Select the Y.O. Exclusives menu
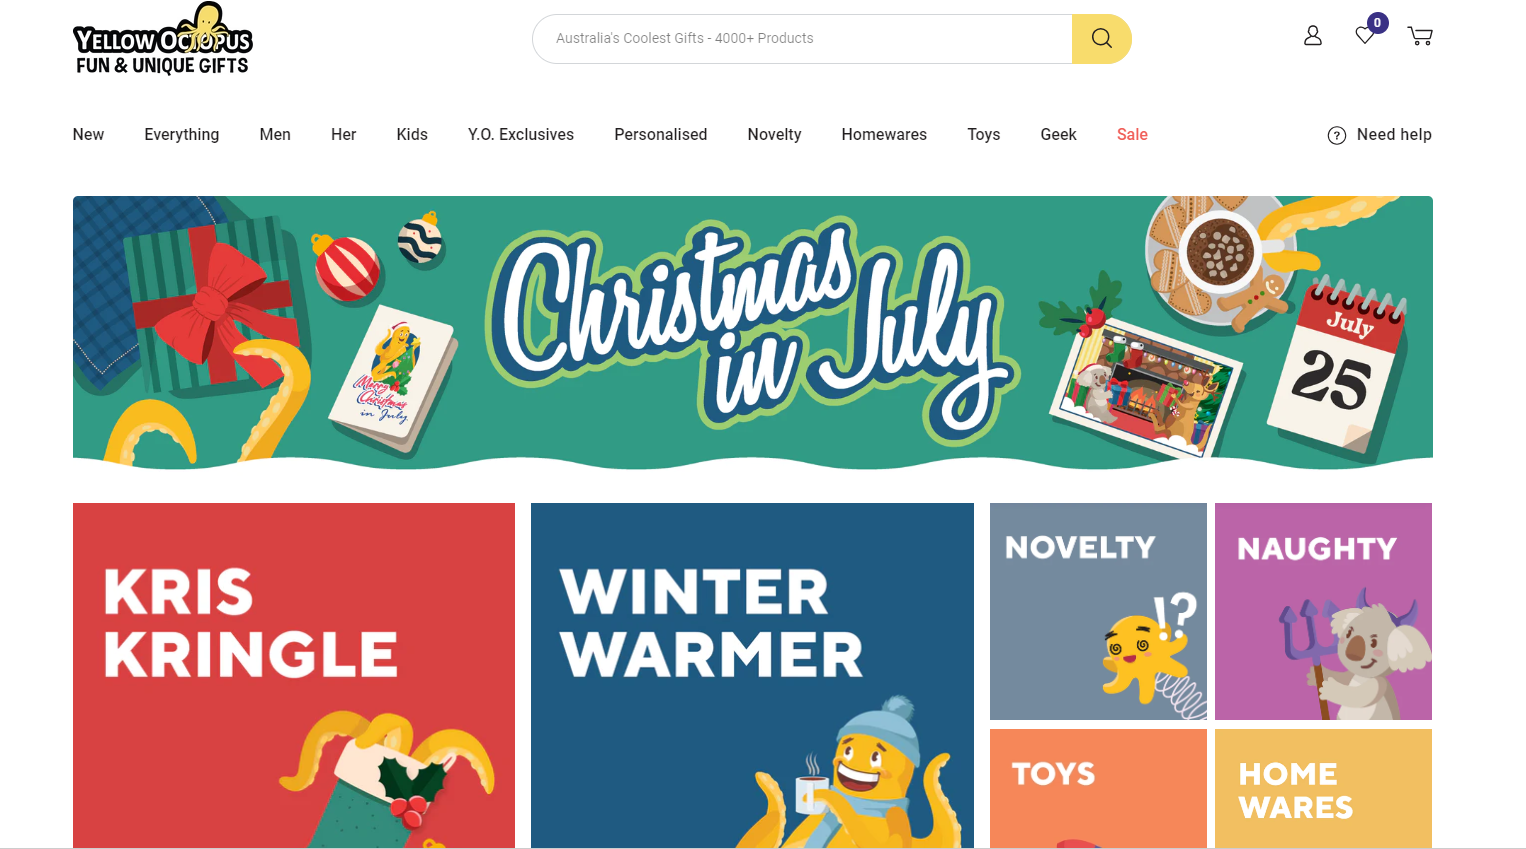 [x=521, y=134]
